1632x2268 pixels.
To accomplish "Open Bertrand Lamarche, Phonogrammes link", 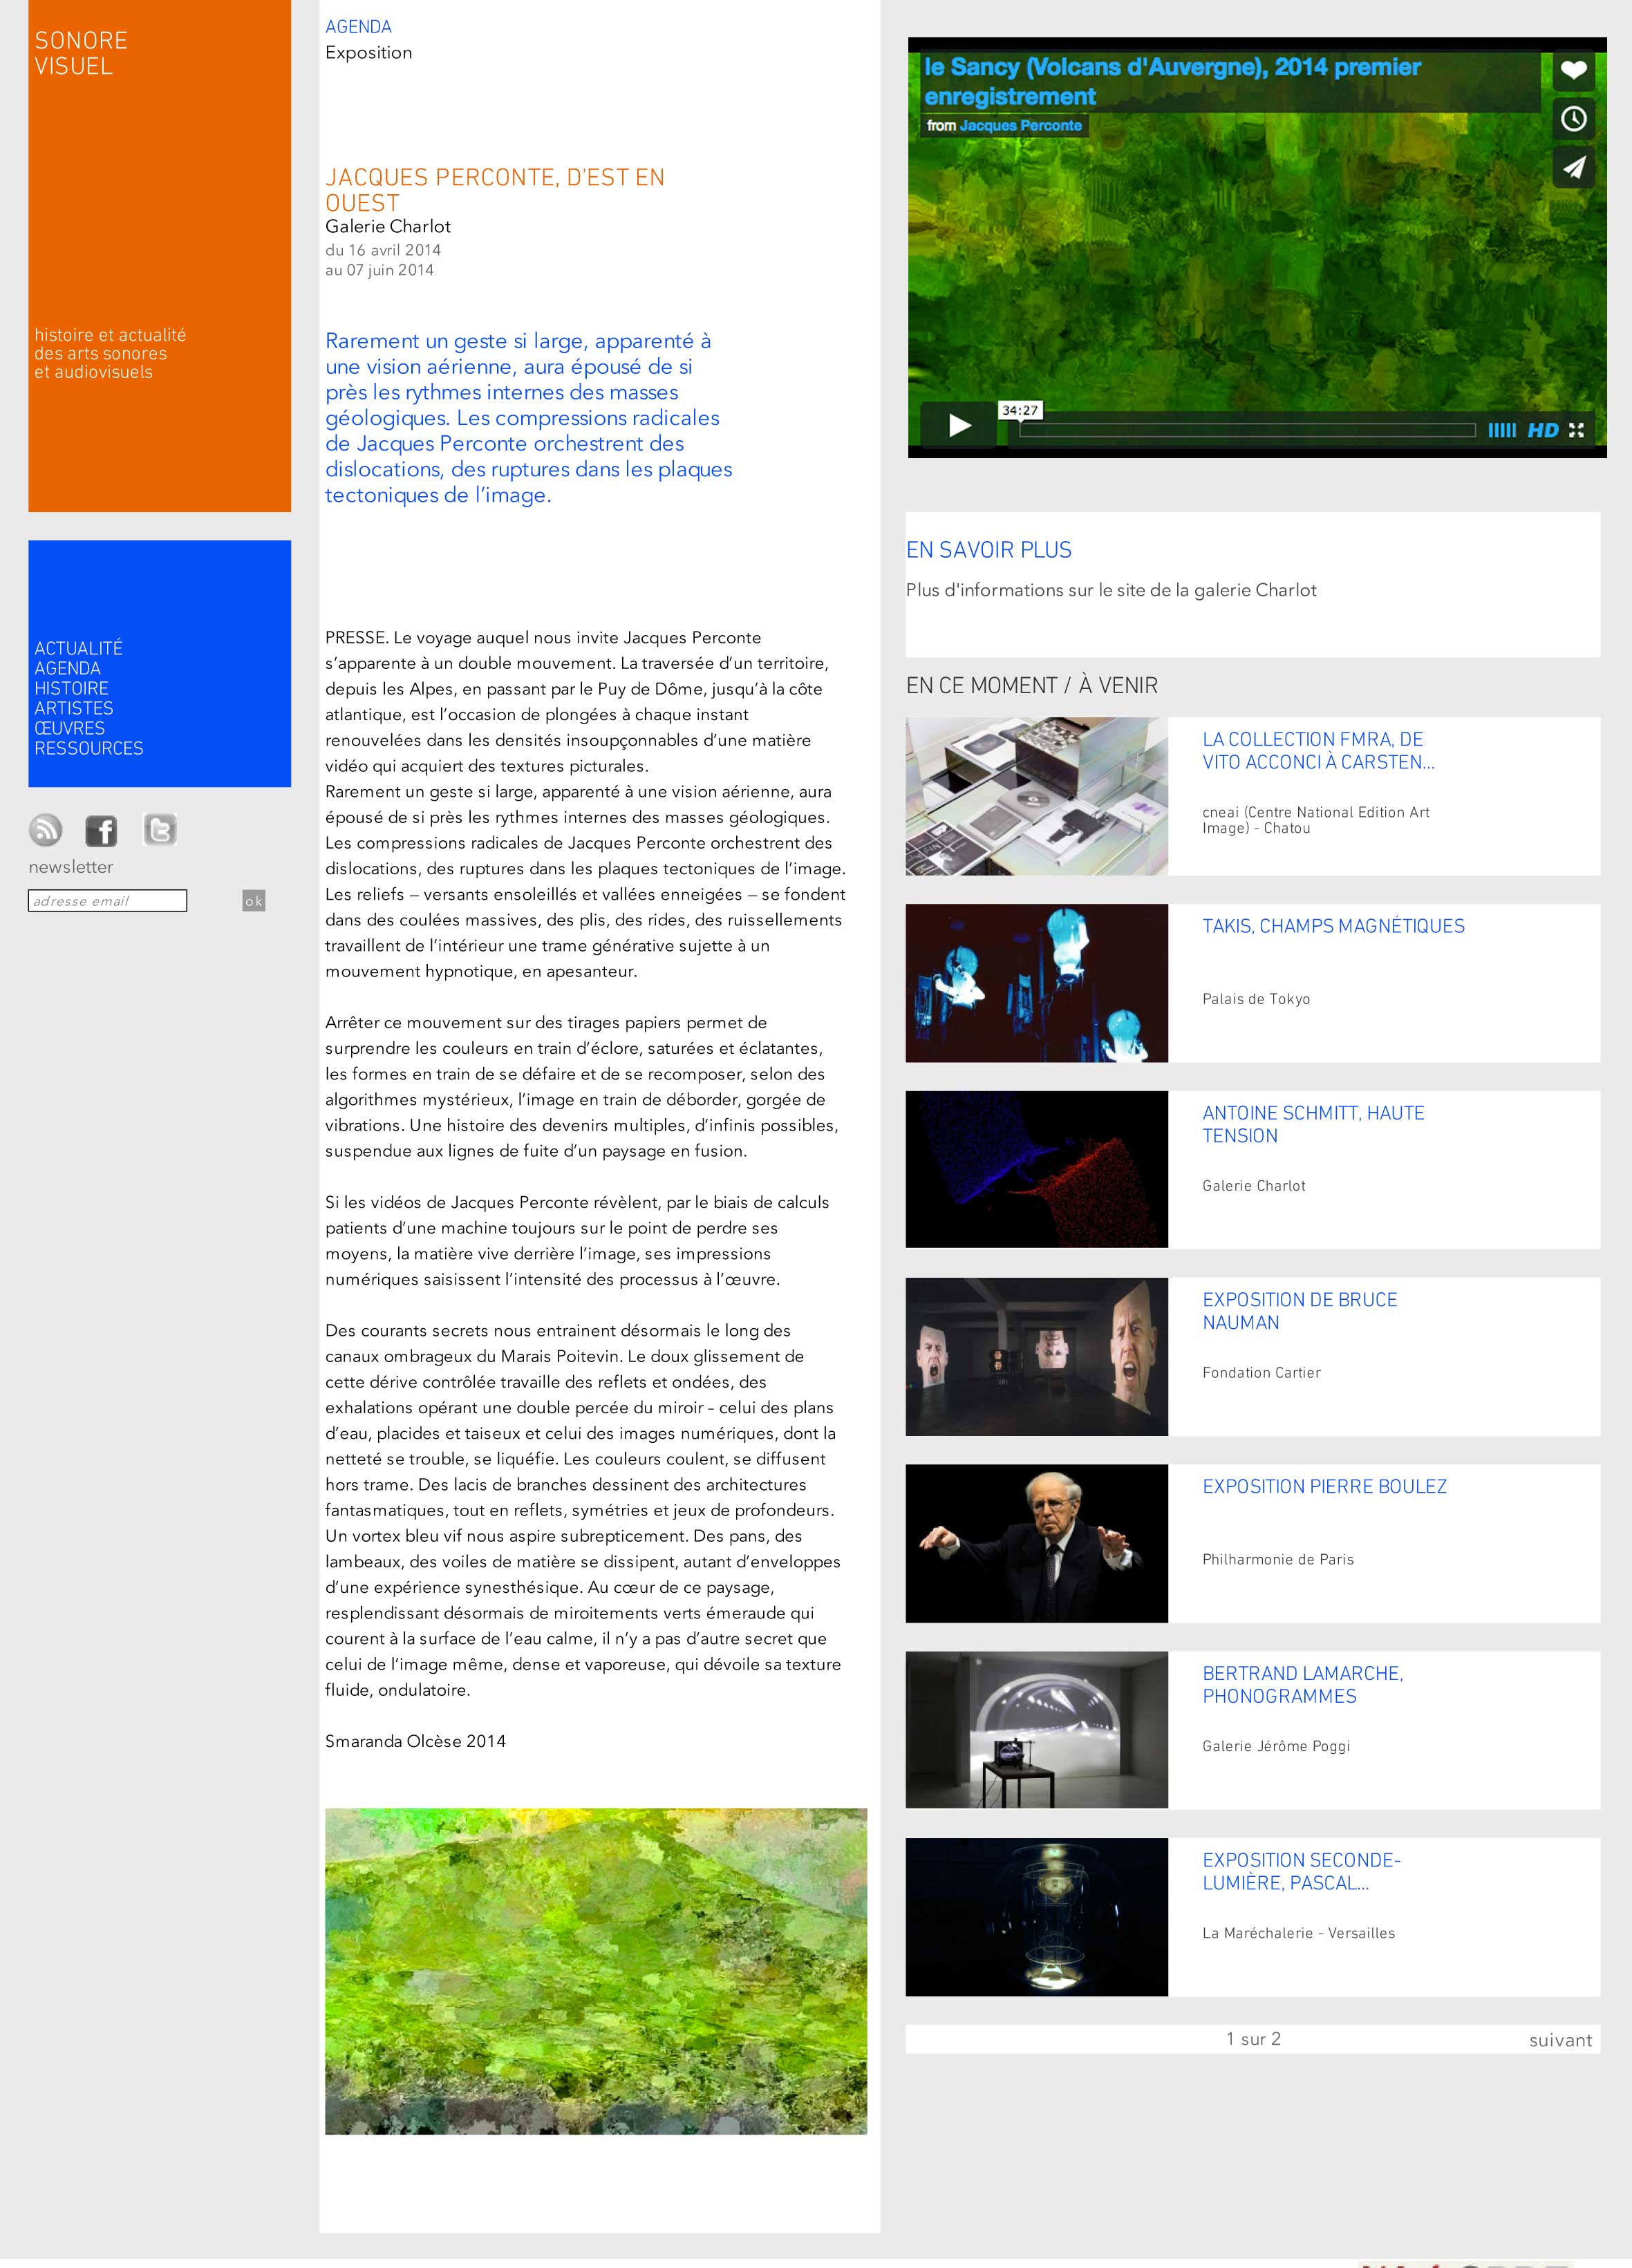I will pyautogui.click(x=1302, y=1685).
